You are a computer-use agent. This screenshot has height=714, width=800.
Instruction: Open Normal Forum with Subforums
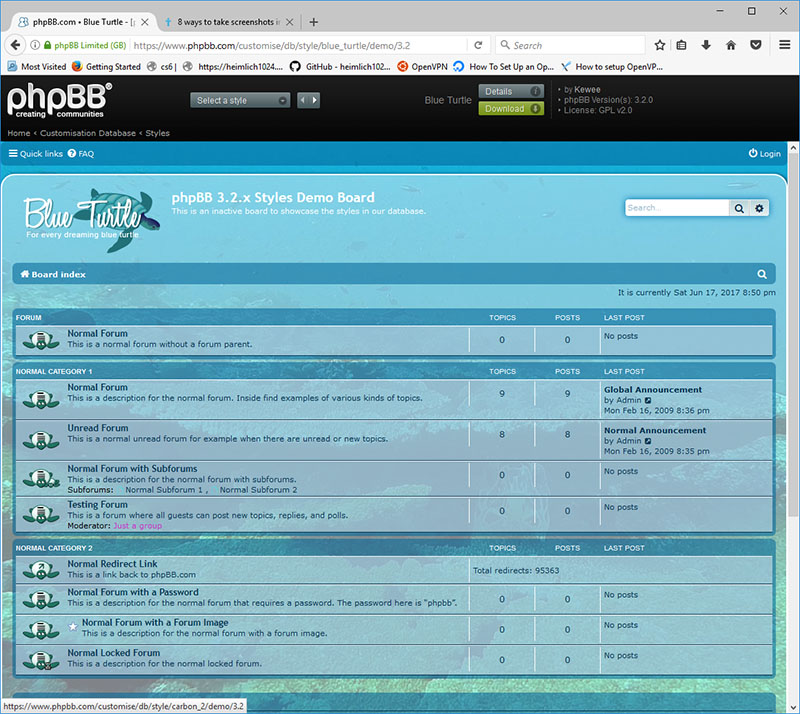[x=132, y=469]
